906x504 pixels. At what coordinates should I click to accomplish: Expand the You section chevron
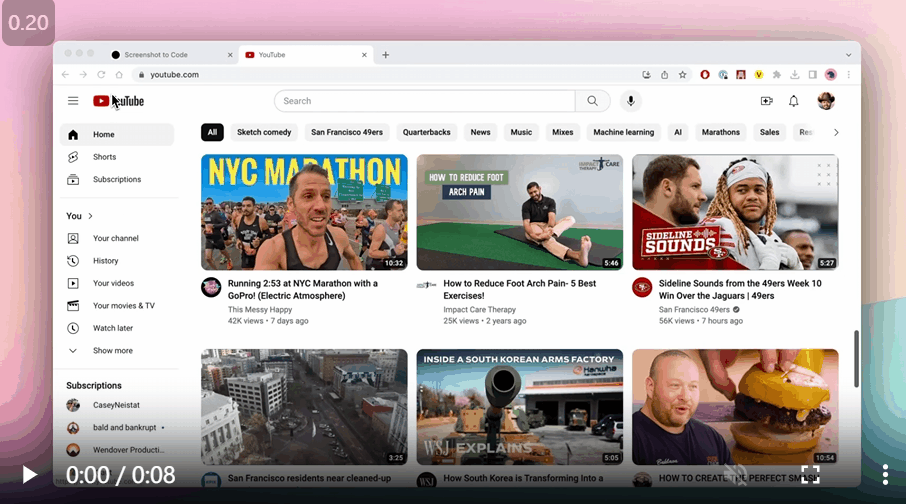tap(90, 216)
